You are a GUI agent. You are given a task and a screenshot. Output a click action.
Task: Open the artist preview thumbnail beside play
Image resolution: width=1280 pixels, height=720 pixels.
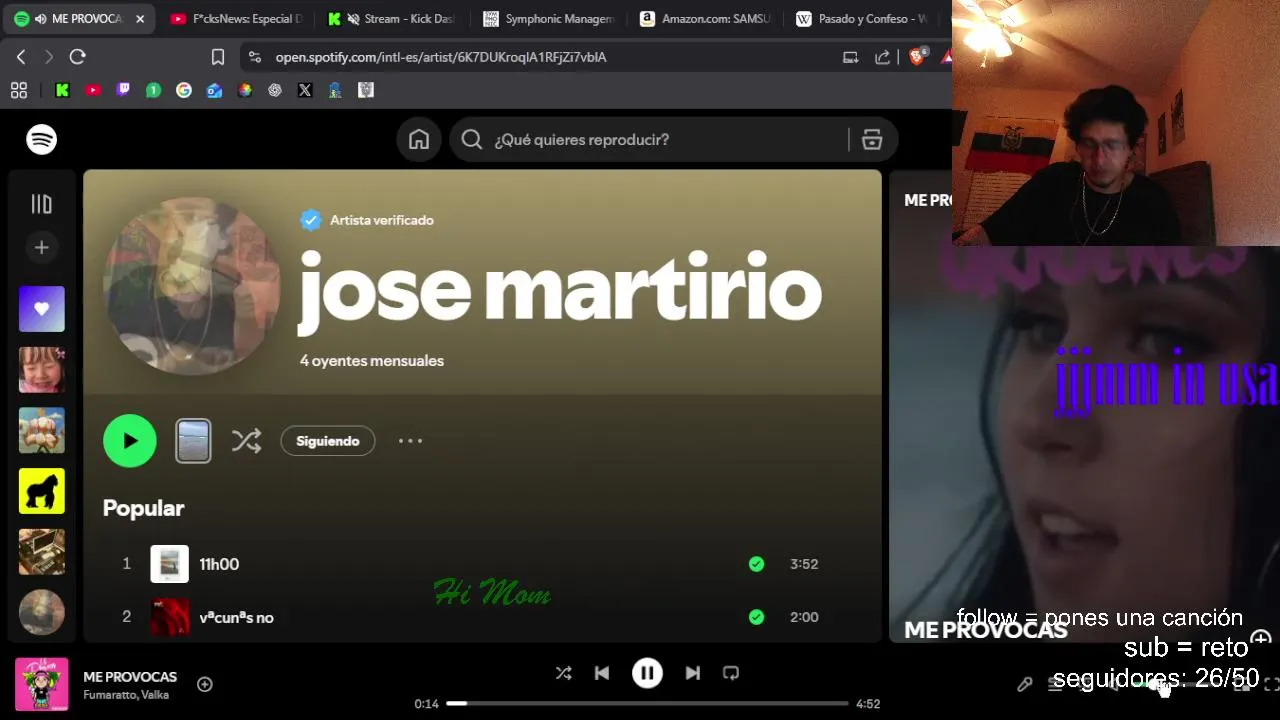[193, 441]
